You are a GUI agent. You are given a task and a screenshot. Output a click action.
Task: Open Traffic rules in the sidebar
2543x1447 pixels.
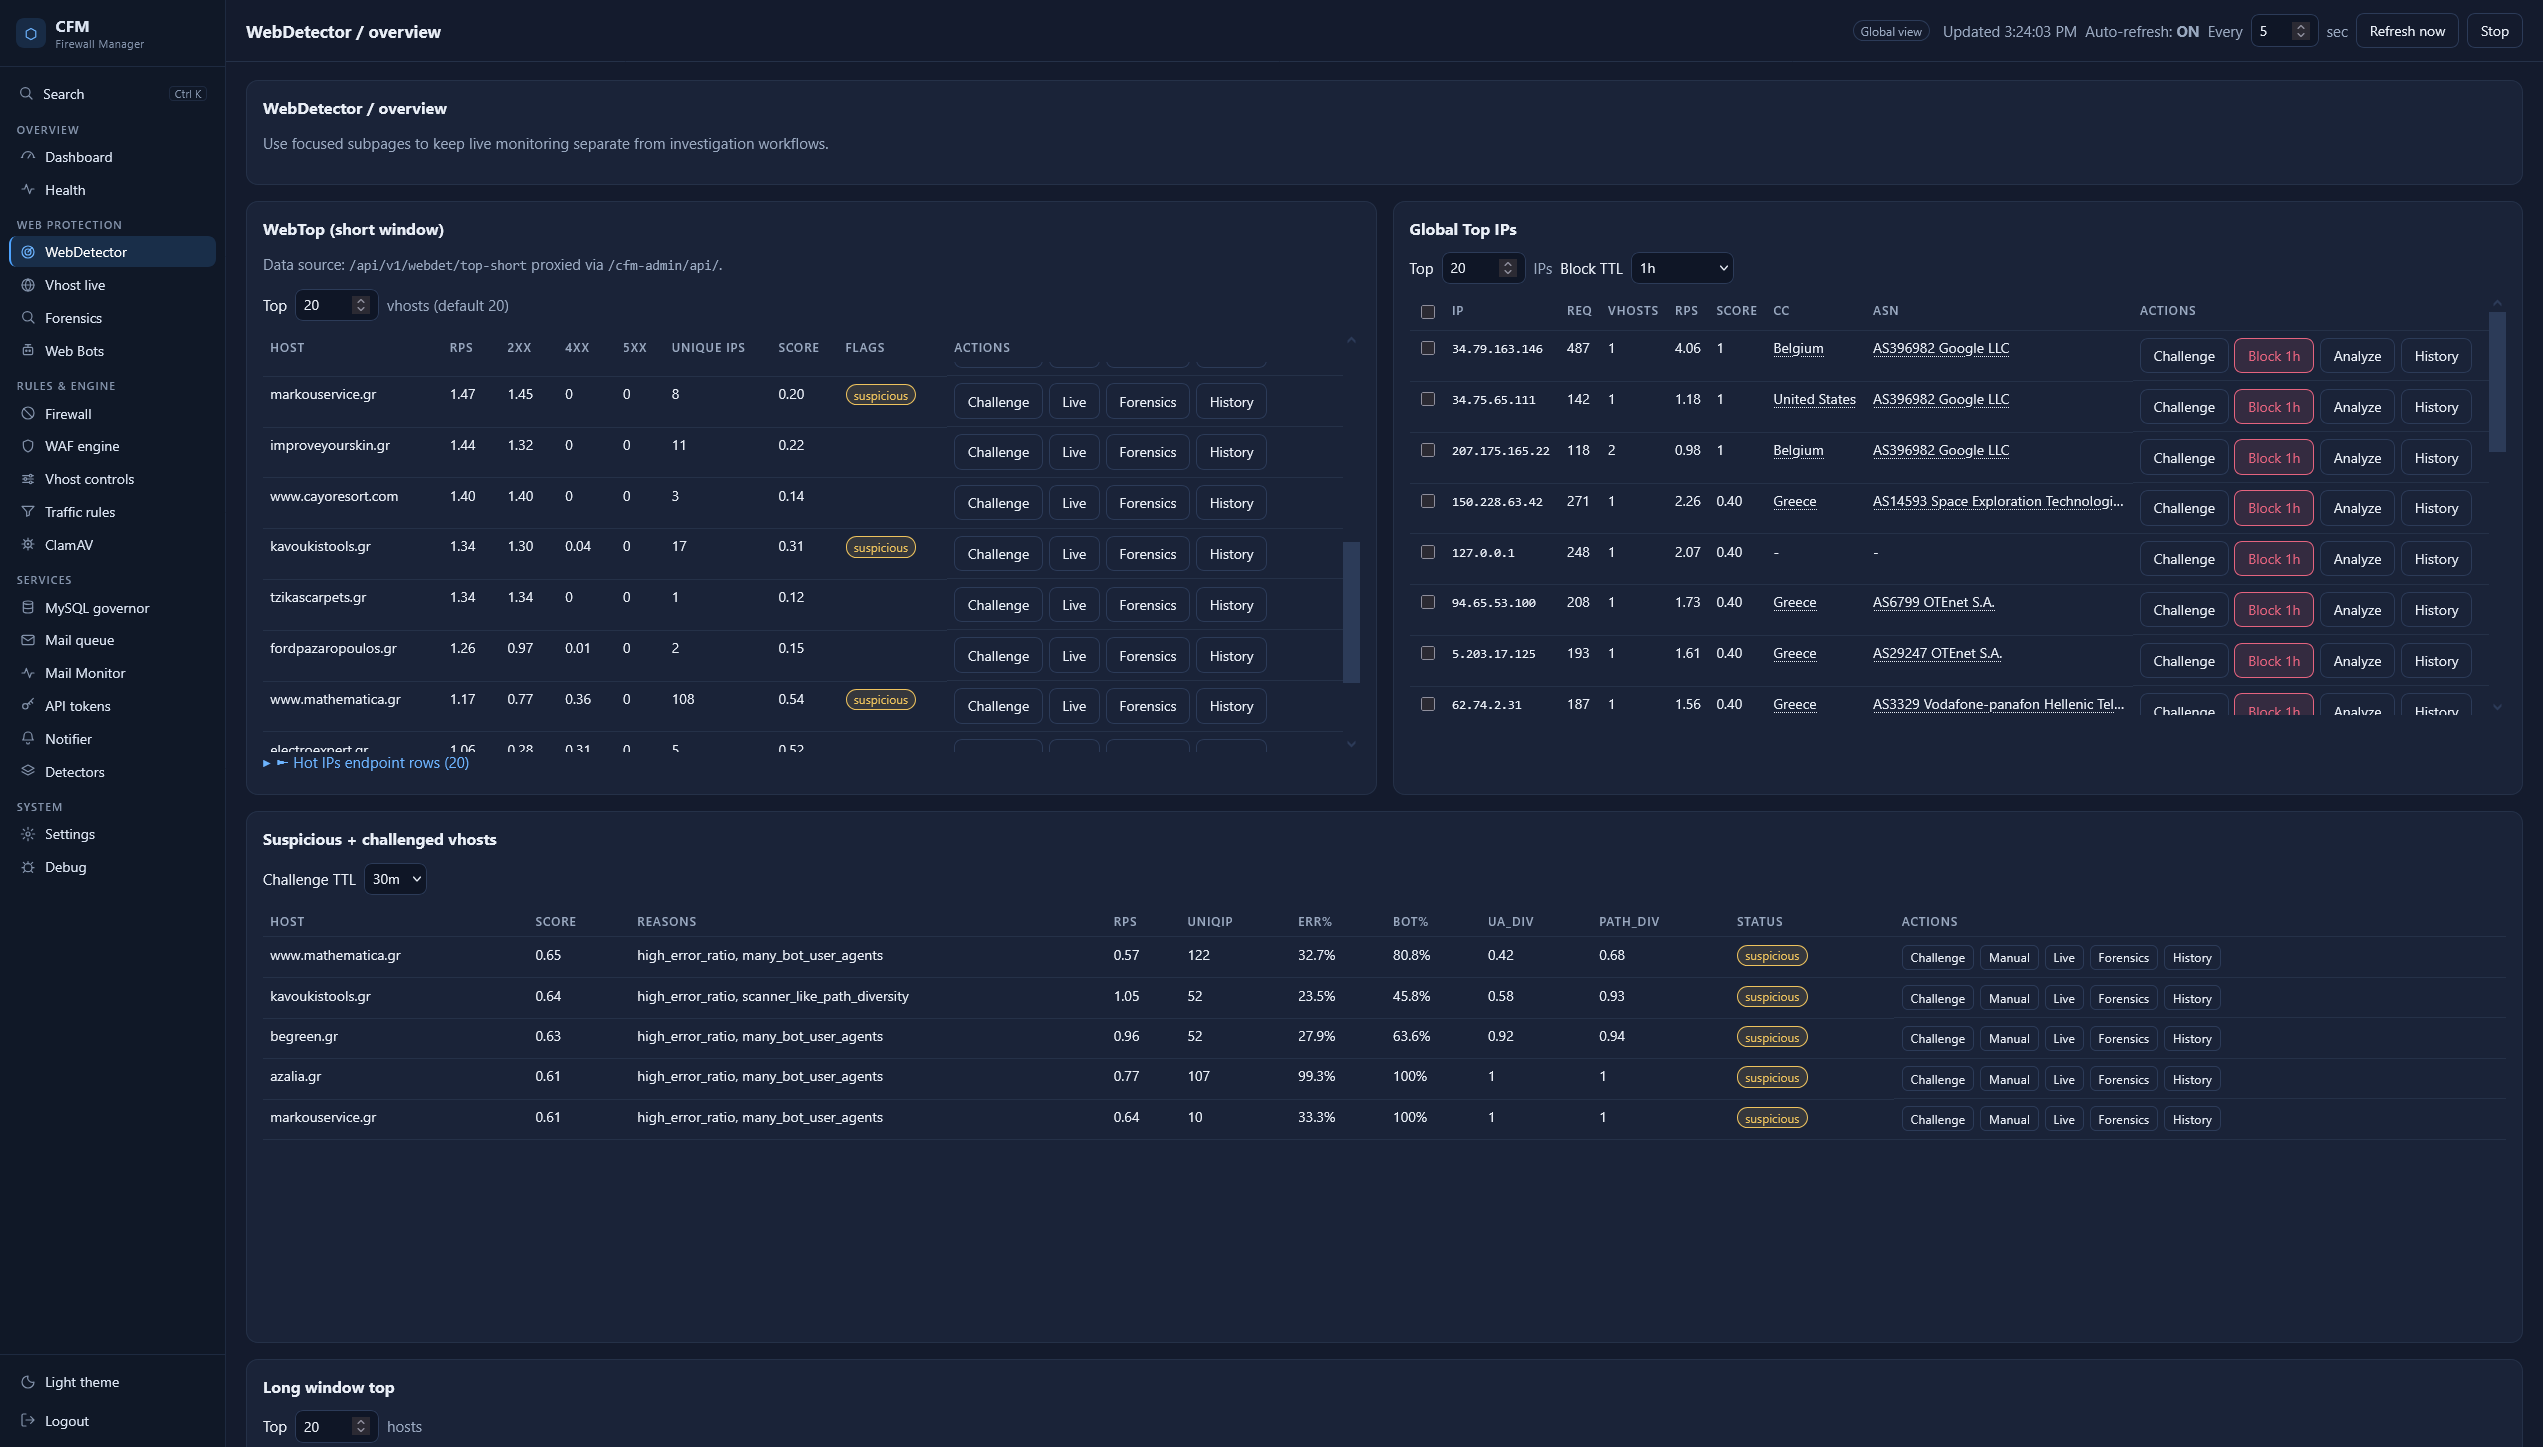(x=80, y=512)
